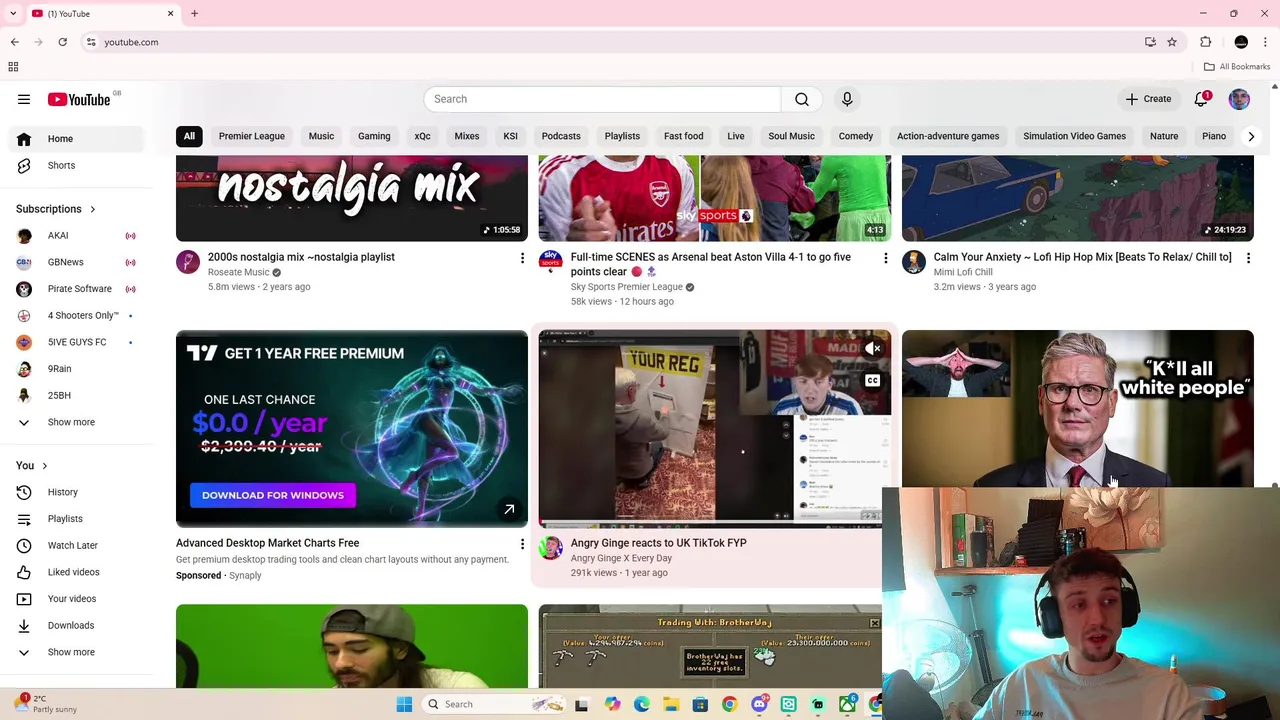The width and height of the screenshot is (1280, 720).
Task: Open the 2000s nostalgia mix thumbnail
Action: click(x=352, y=198)
